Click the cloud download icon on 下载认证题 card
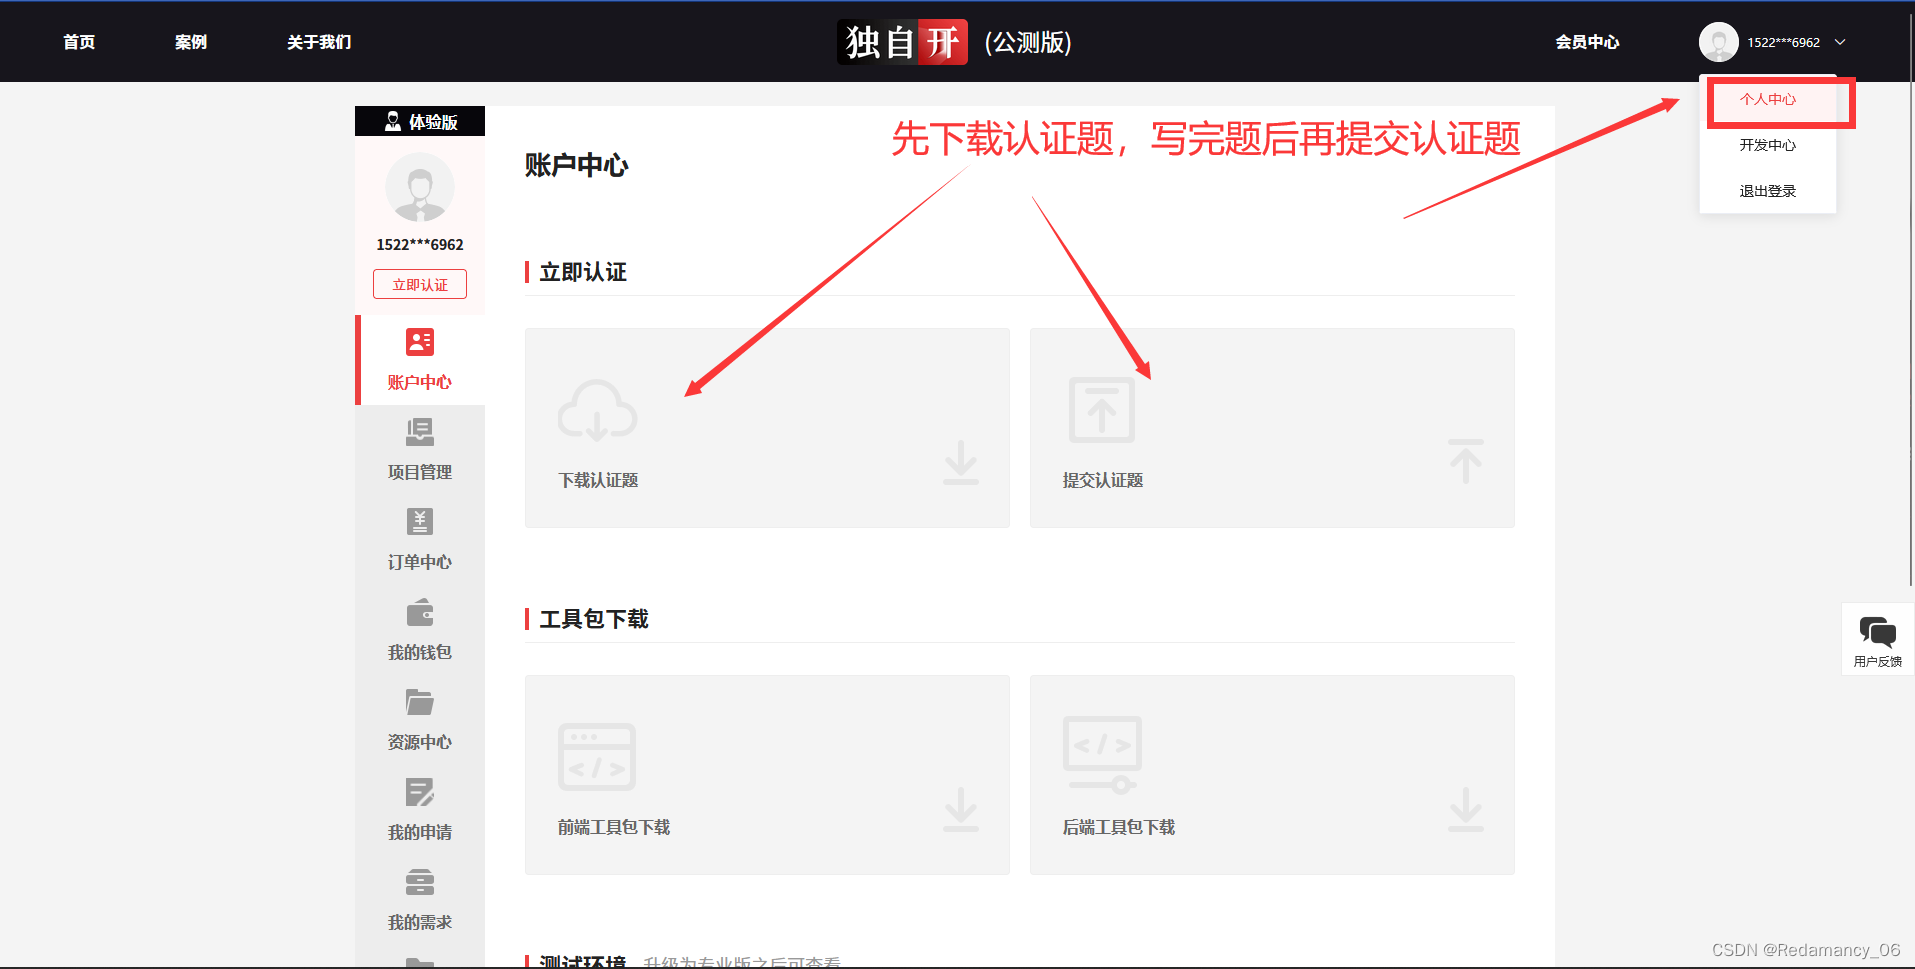Image resolution: width=1915 pixels, height=969 pixels. [597, 410]
